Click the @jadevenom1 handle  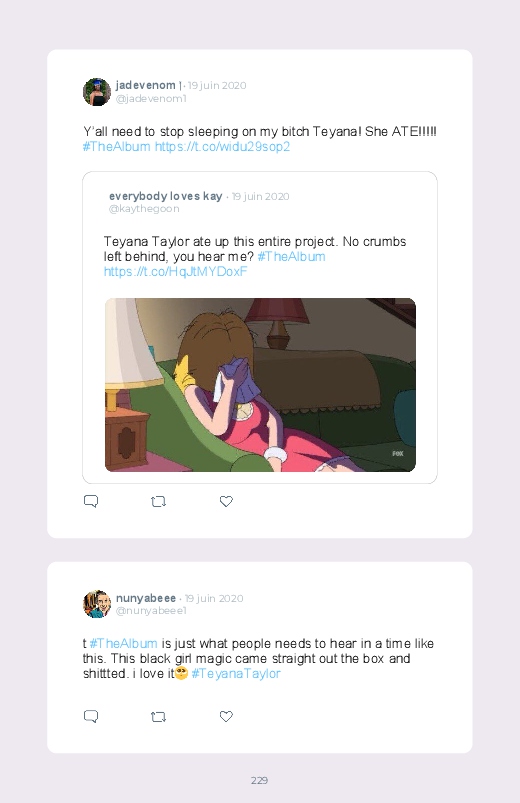point(151,98)
